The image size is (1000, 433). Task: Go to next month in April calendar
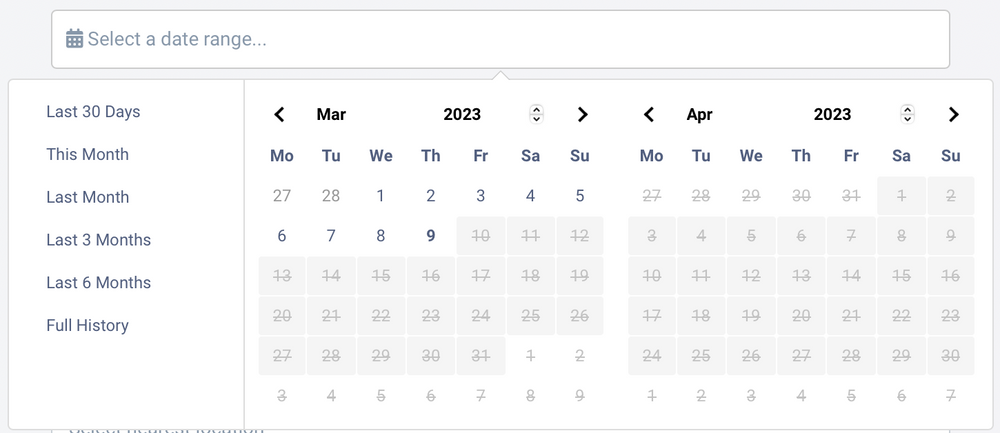click(x=953, y=114)
